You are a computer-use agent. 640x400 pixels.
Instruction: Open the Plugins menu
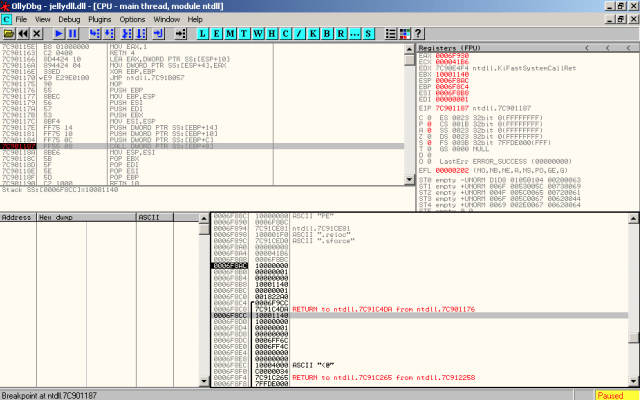tap(101, 19)
